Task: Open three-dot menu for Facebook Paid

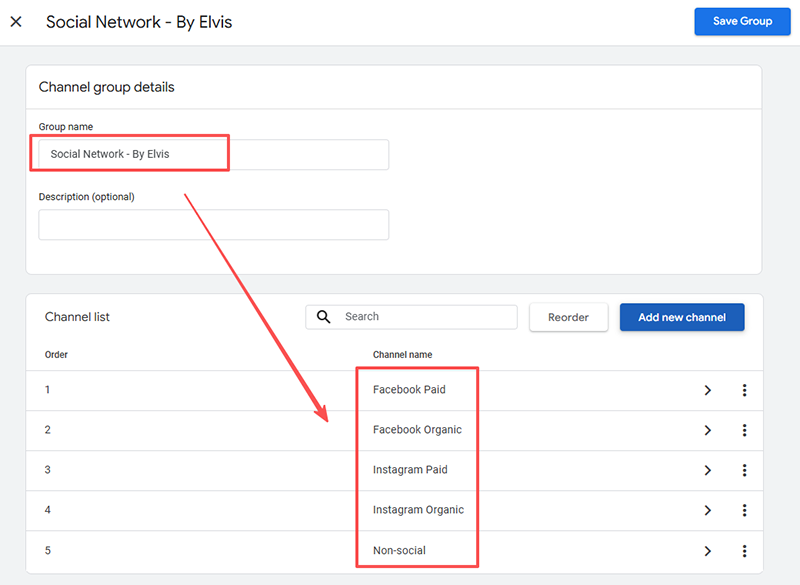Action: click(744, 390)
